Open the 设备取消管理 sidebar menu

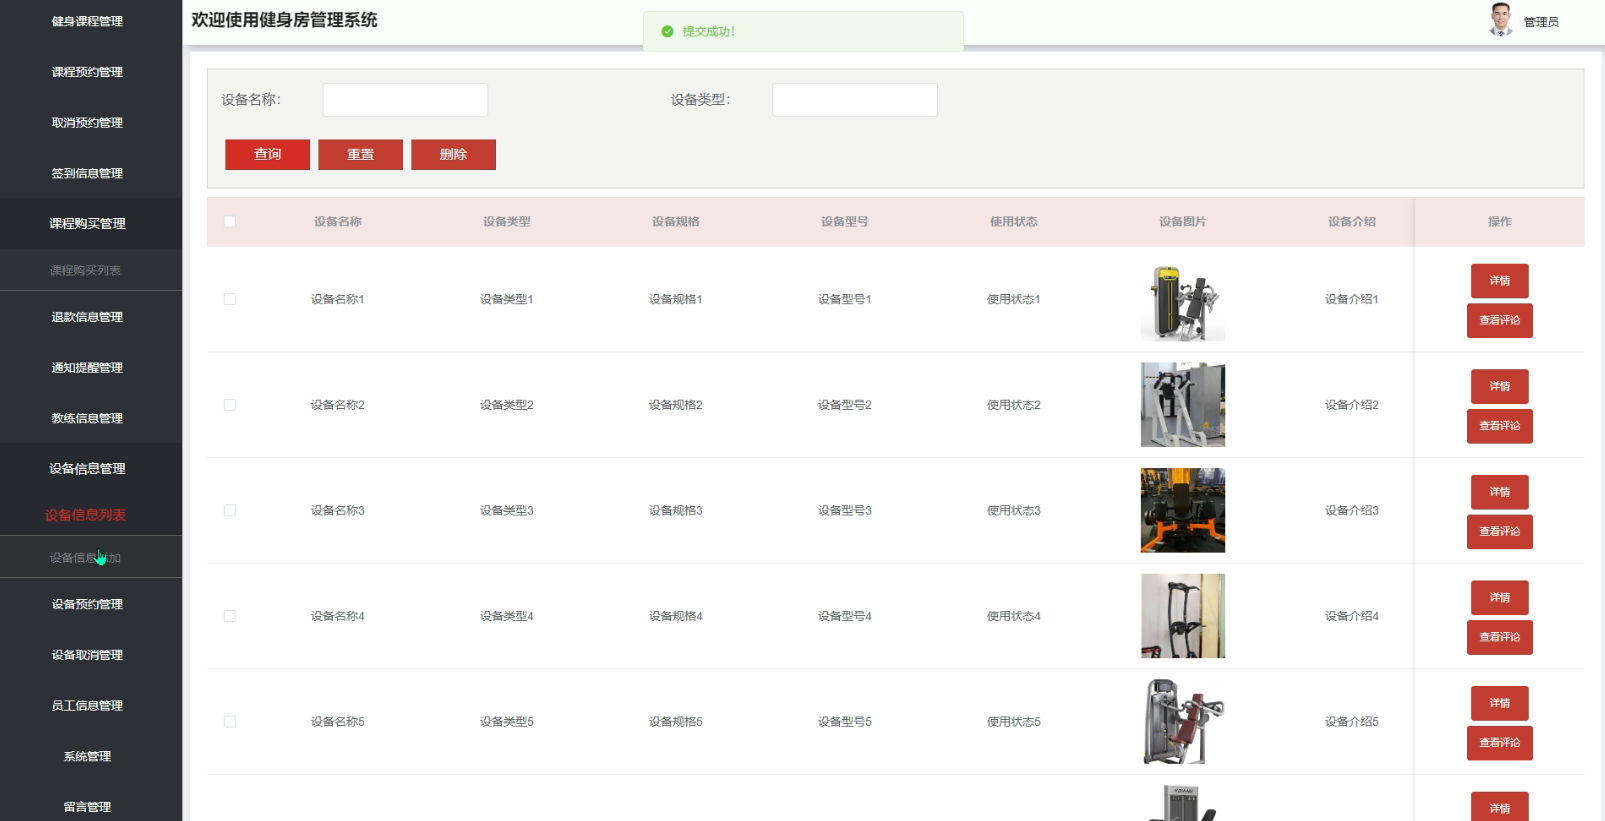click(x=87, y=655)
